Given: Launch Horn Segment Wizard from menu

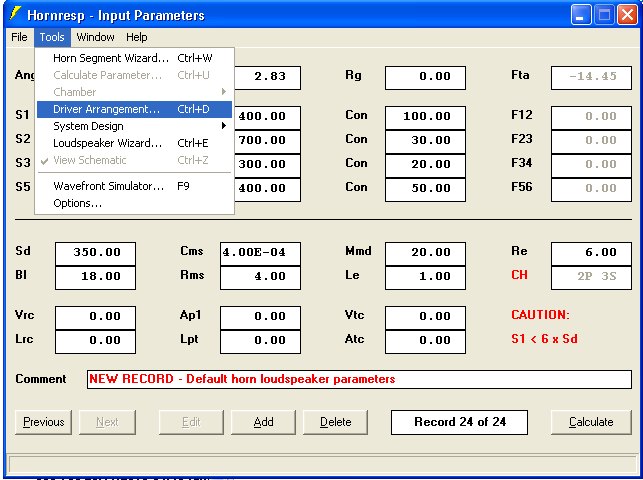Looking at the screenshot, I should coord(135,58).
